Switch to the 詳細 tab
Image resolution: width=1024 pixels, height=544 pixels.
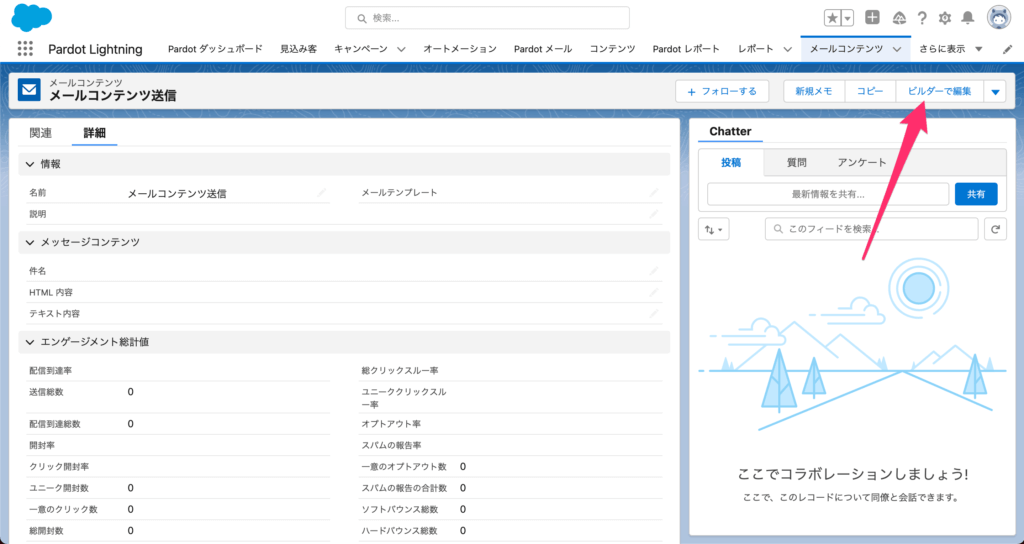pos(95,133)
